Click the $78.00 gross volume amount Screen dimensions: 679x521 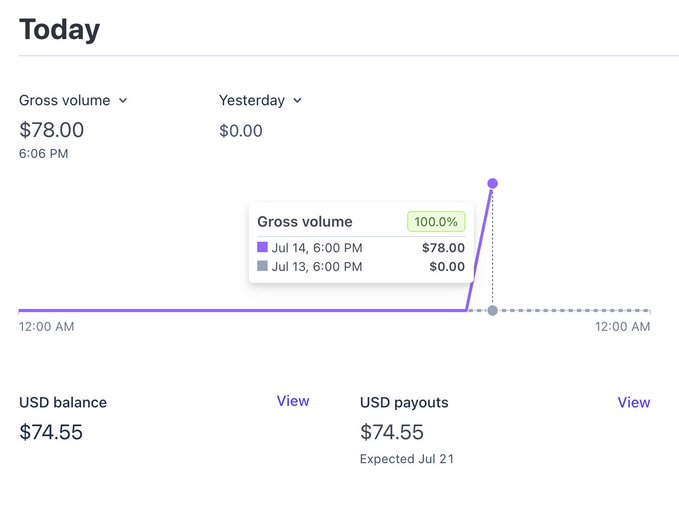point(52,130)
